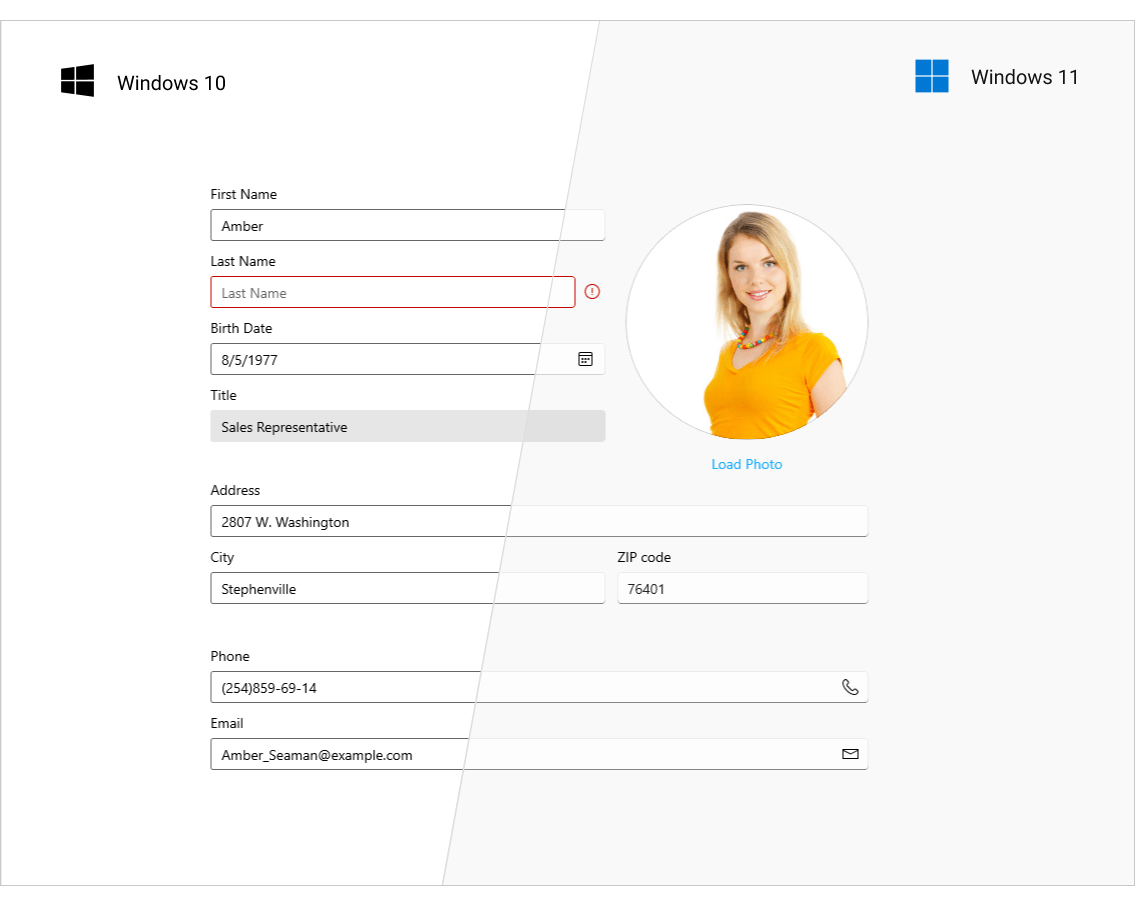Click the calendar glyph on the date editor
1136x906 pixels.
click(585, 359)
